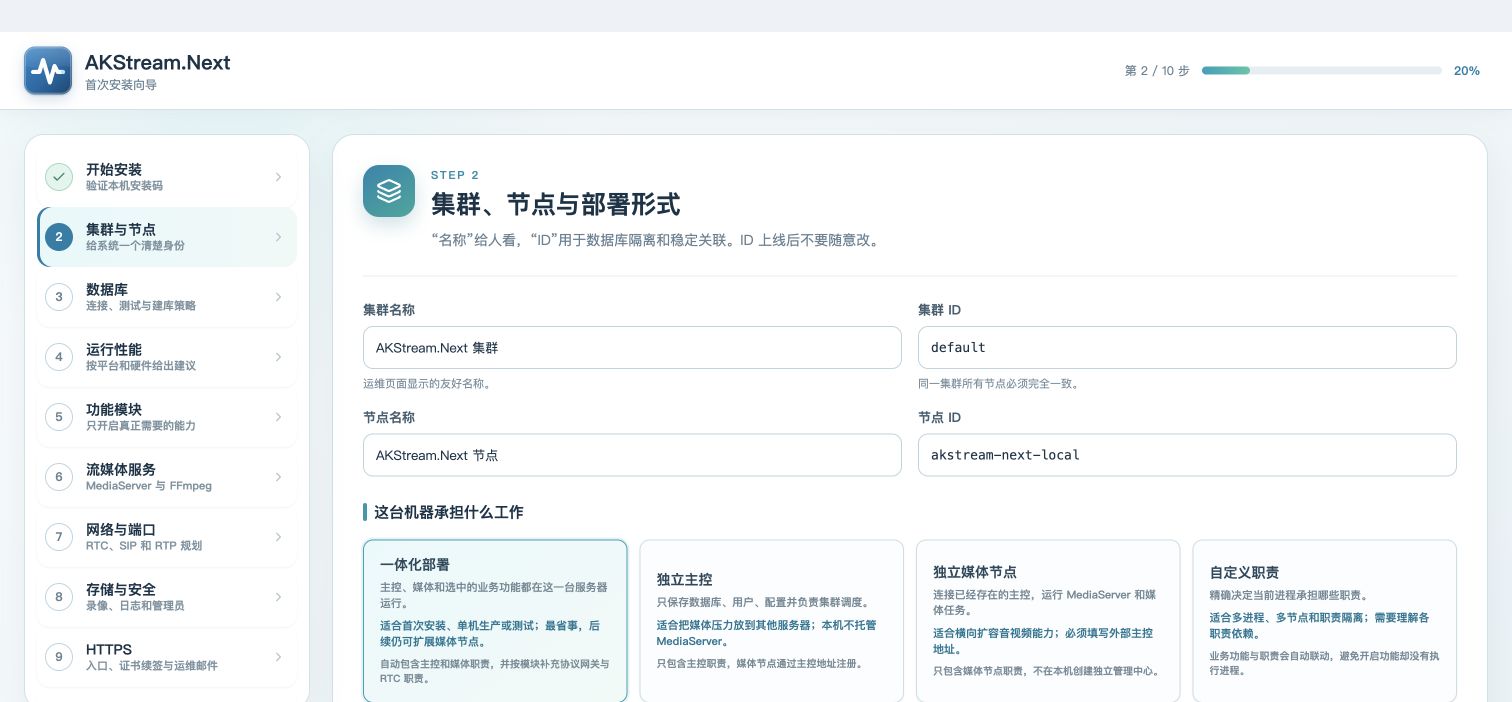Click the number 4 circle for 运行性能
Viewport: 1512px width, 702px height.
(x=59, y=357)
